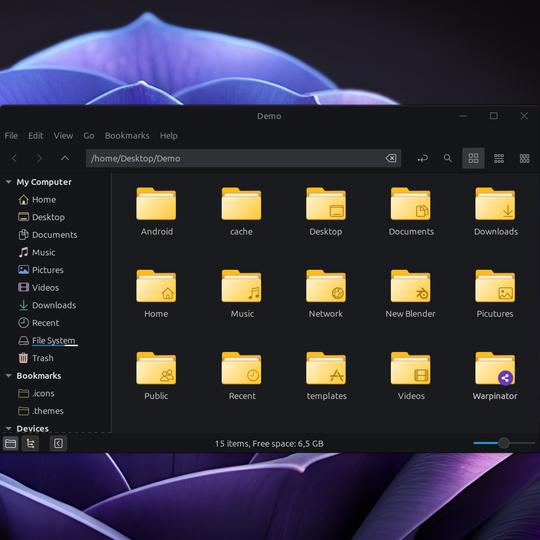The image size is (540, 540).
Task: Select the Public folder icon
Action: [156, 368]
